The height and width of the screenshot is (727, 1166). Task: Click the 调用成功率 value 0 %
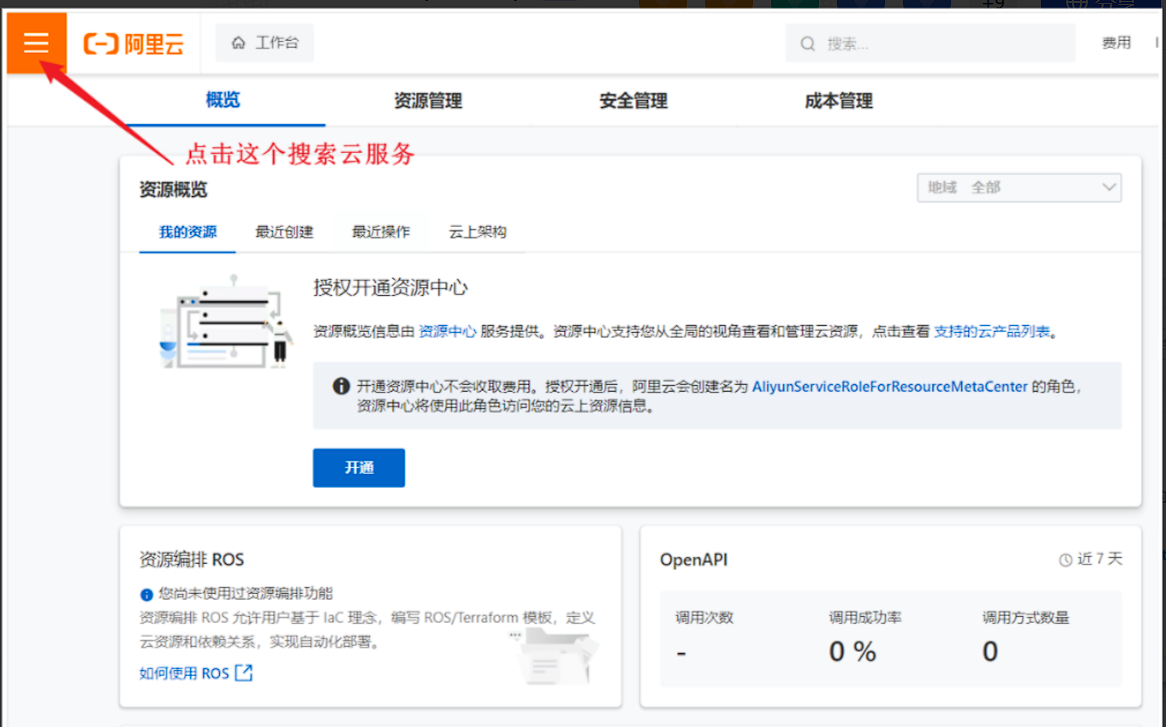[x=853, y=652]
